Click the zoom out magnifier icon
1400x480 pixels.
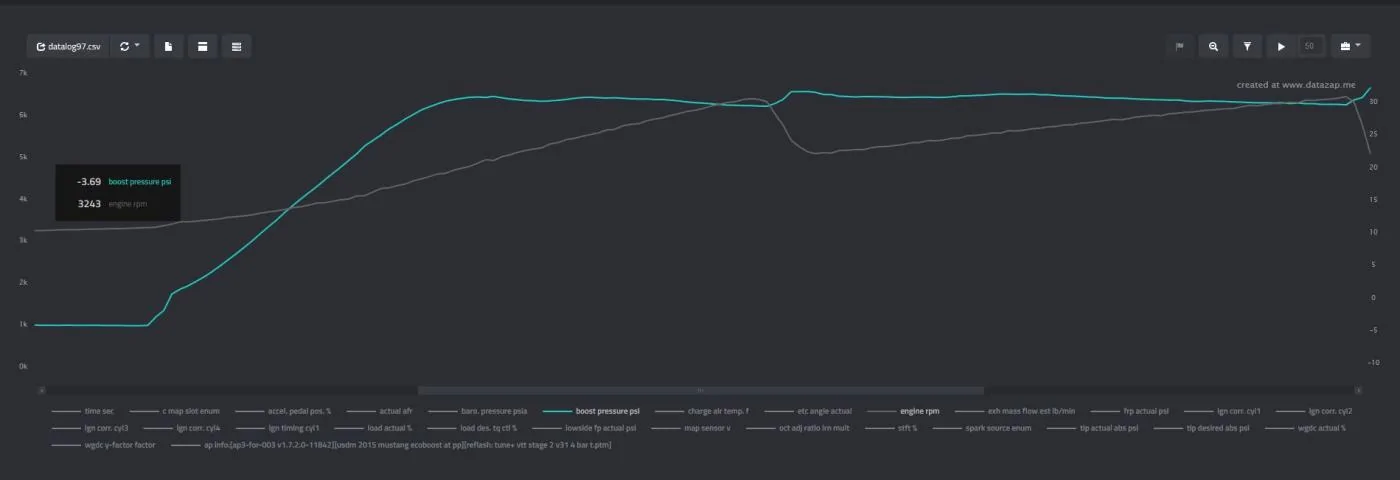(1214, 46)
